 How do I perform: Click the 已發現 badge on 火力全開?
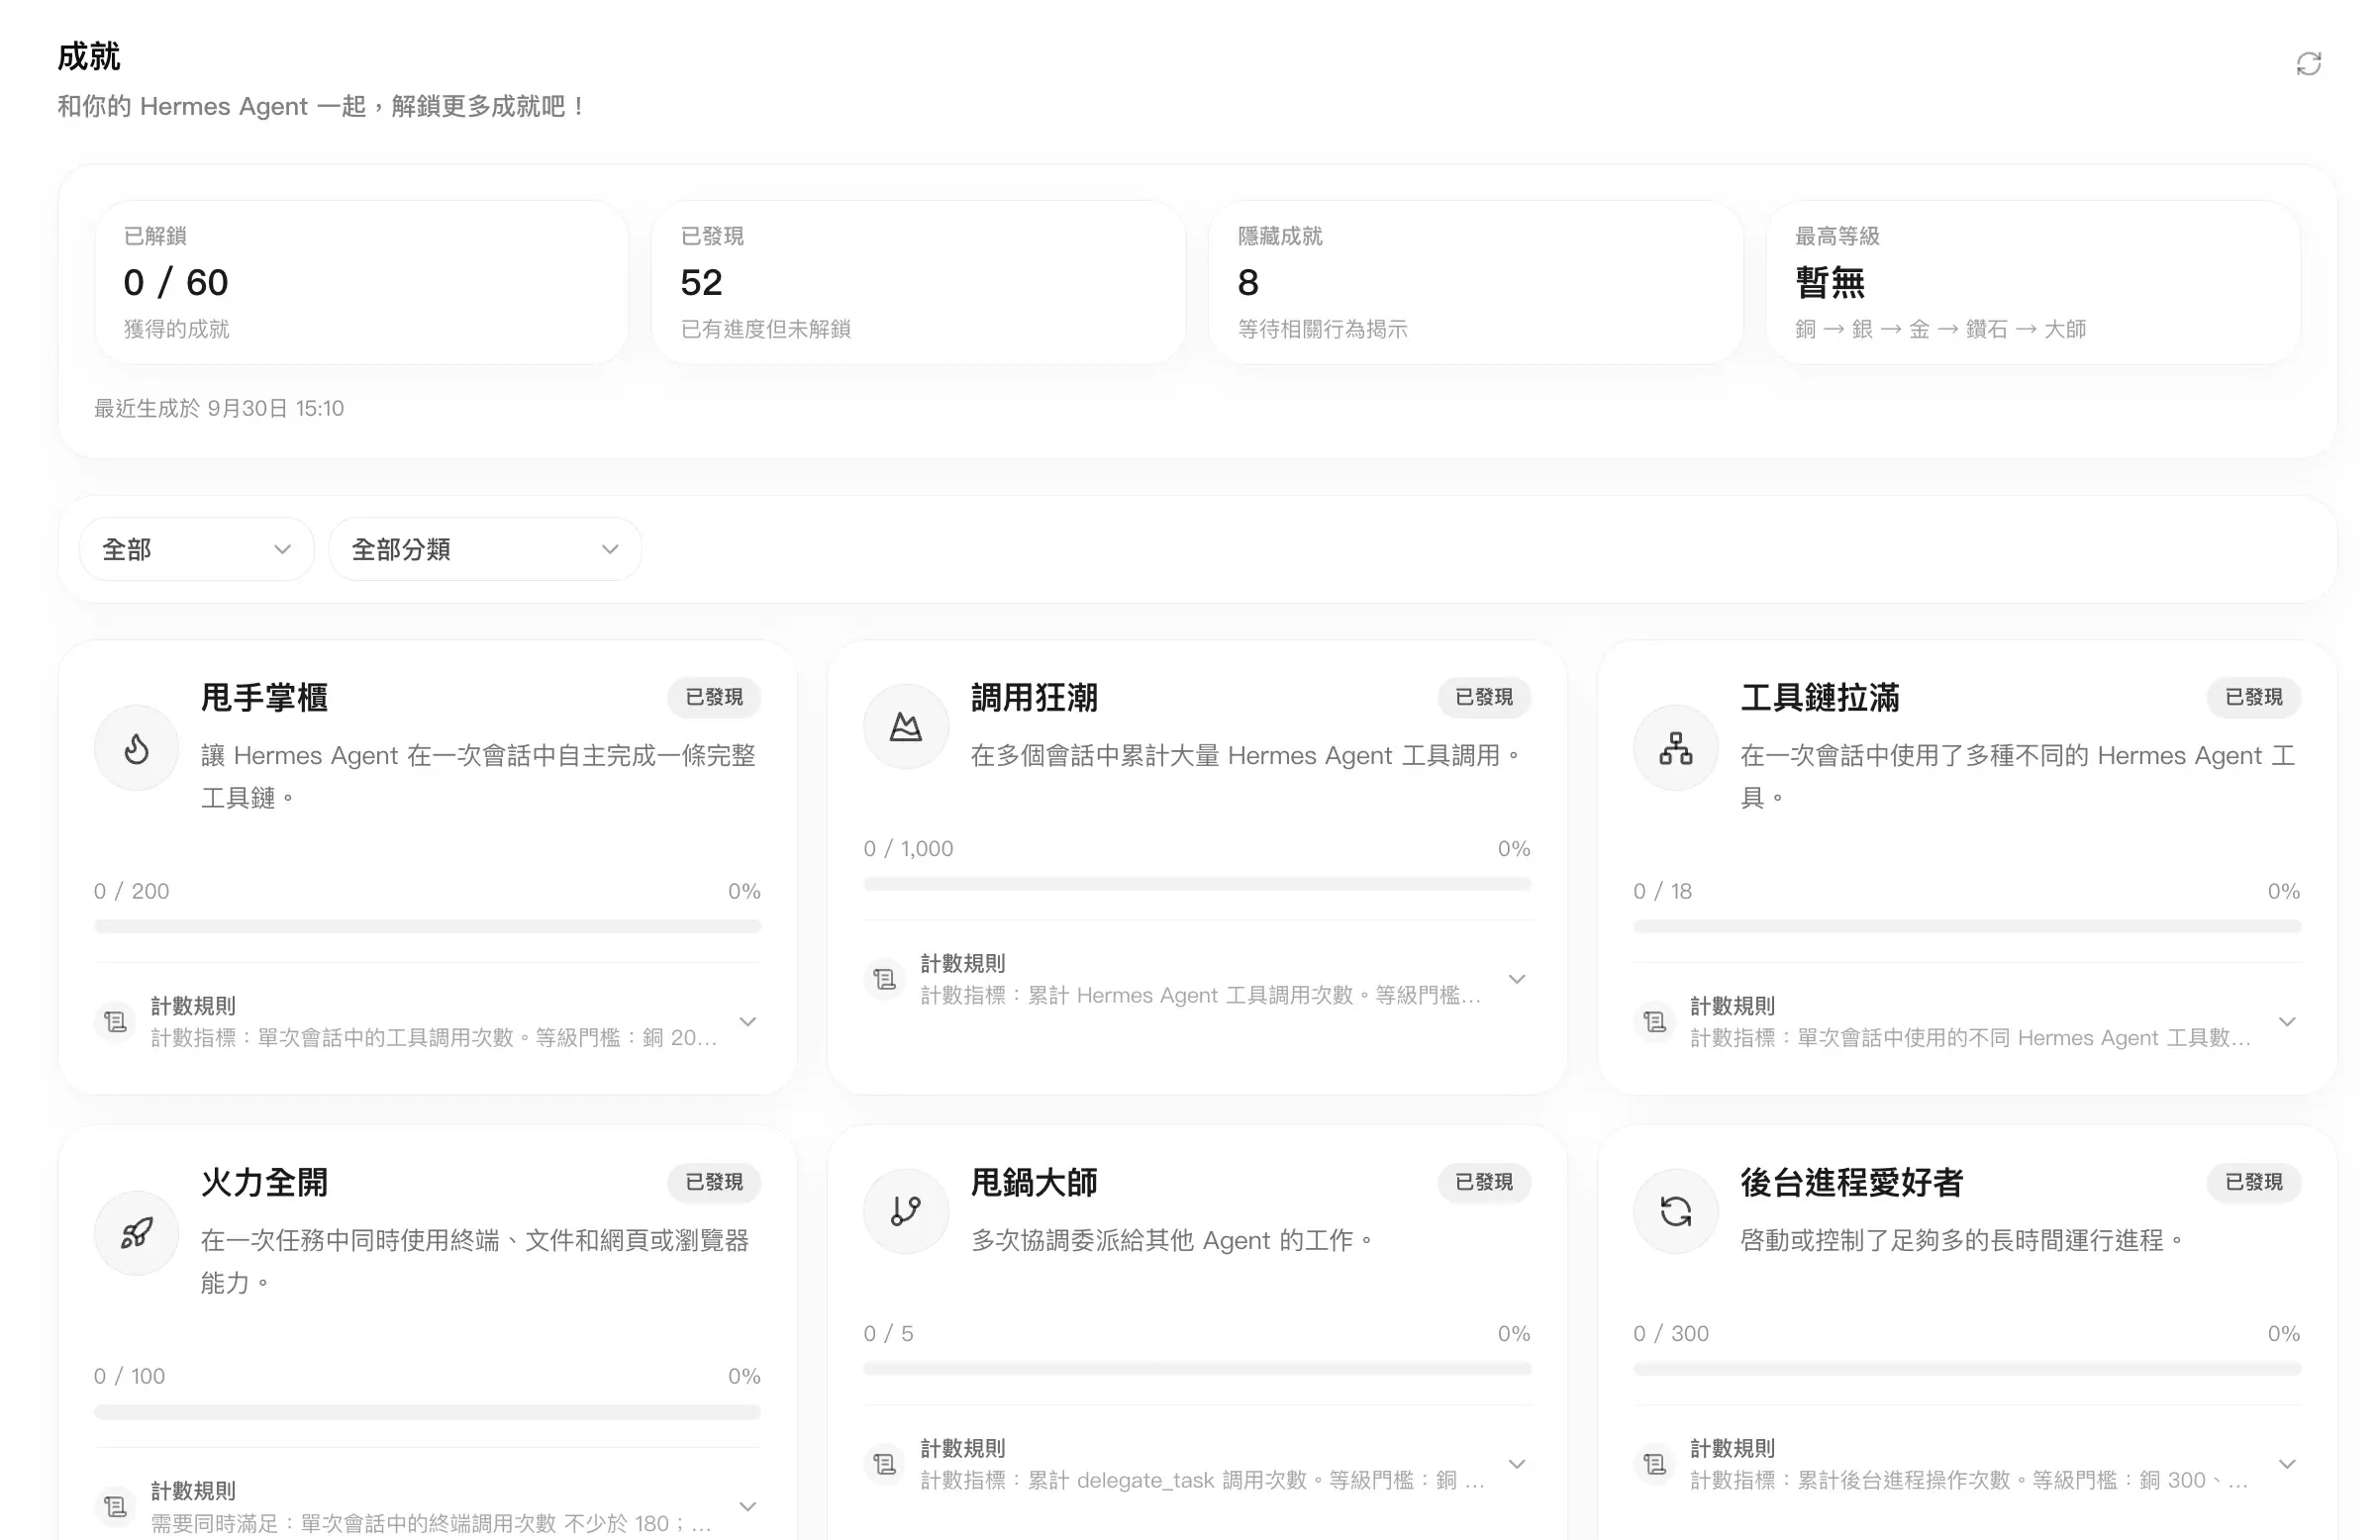pos(714,1182)
